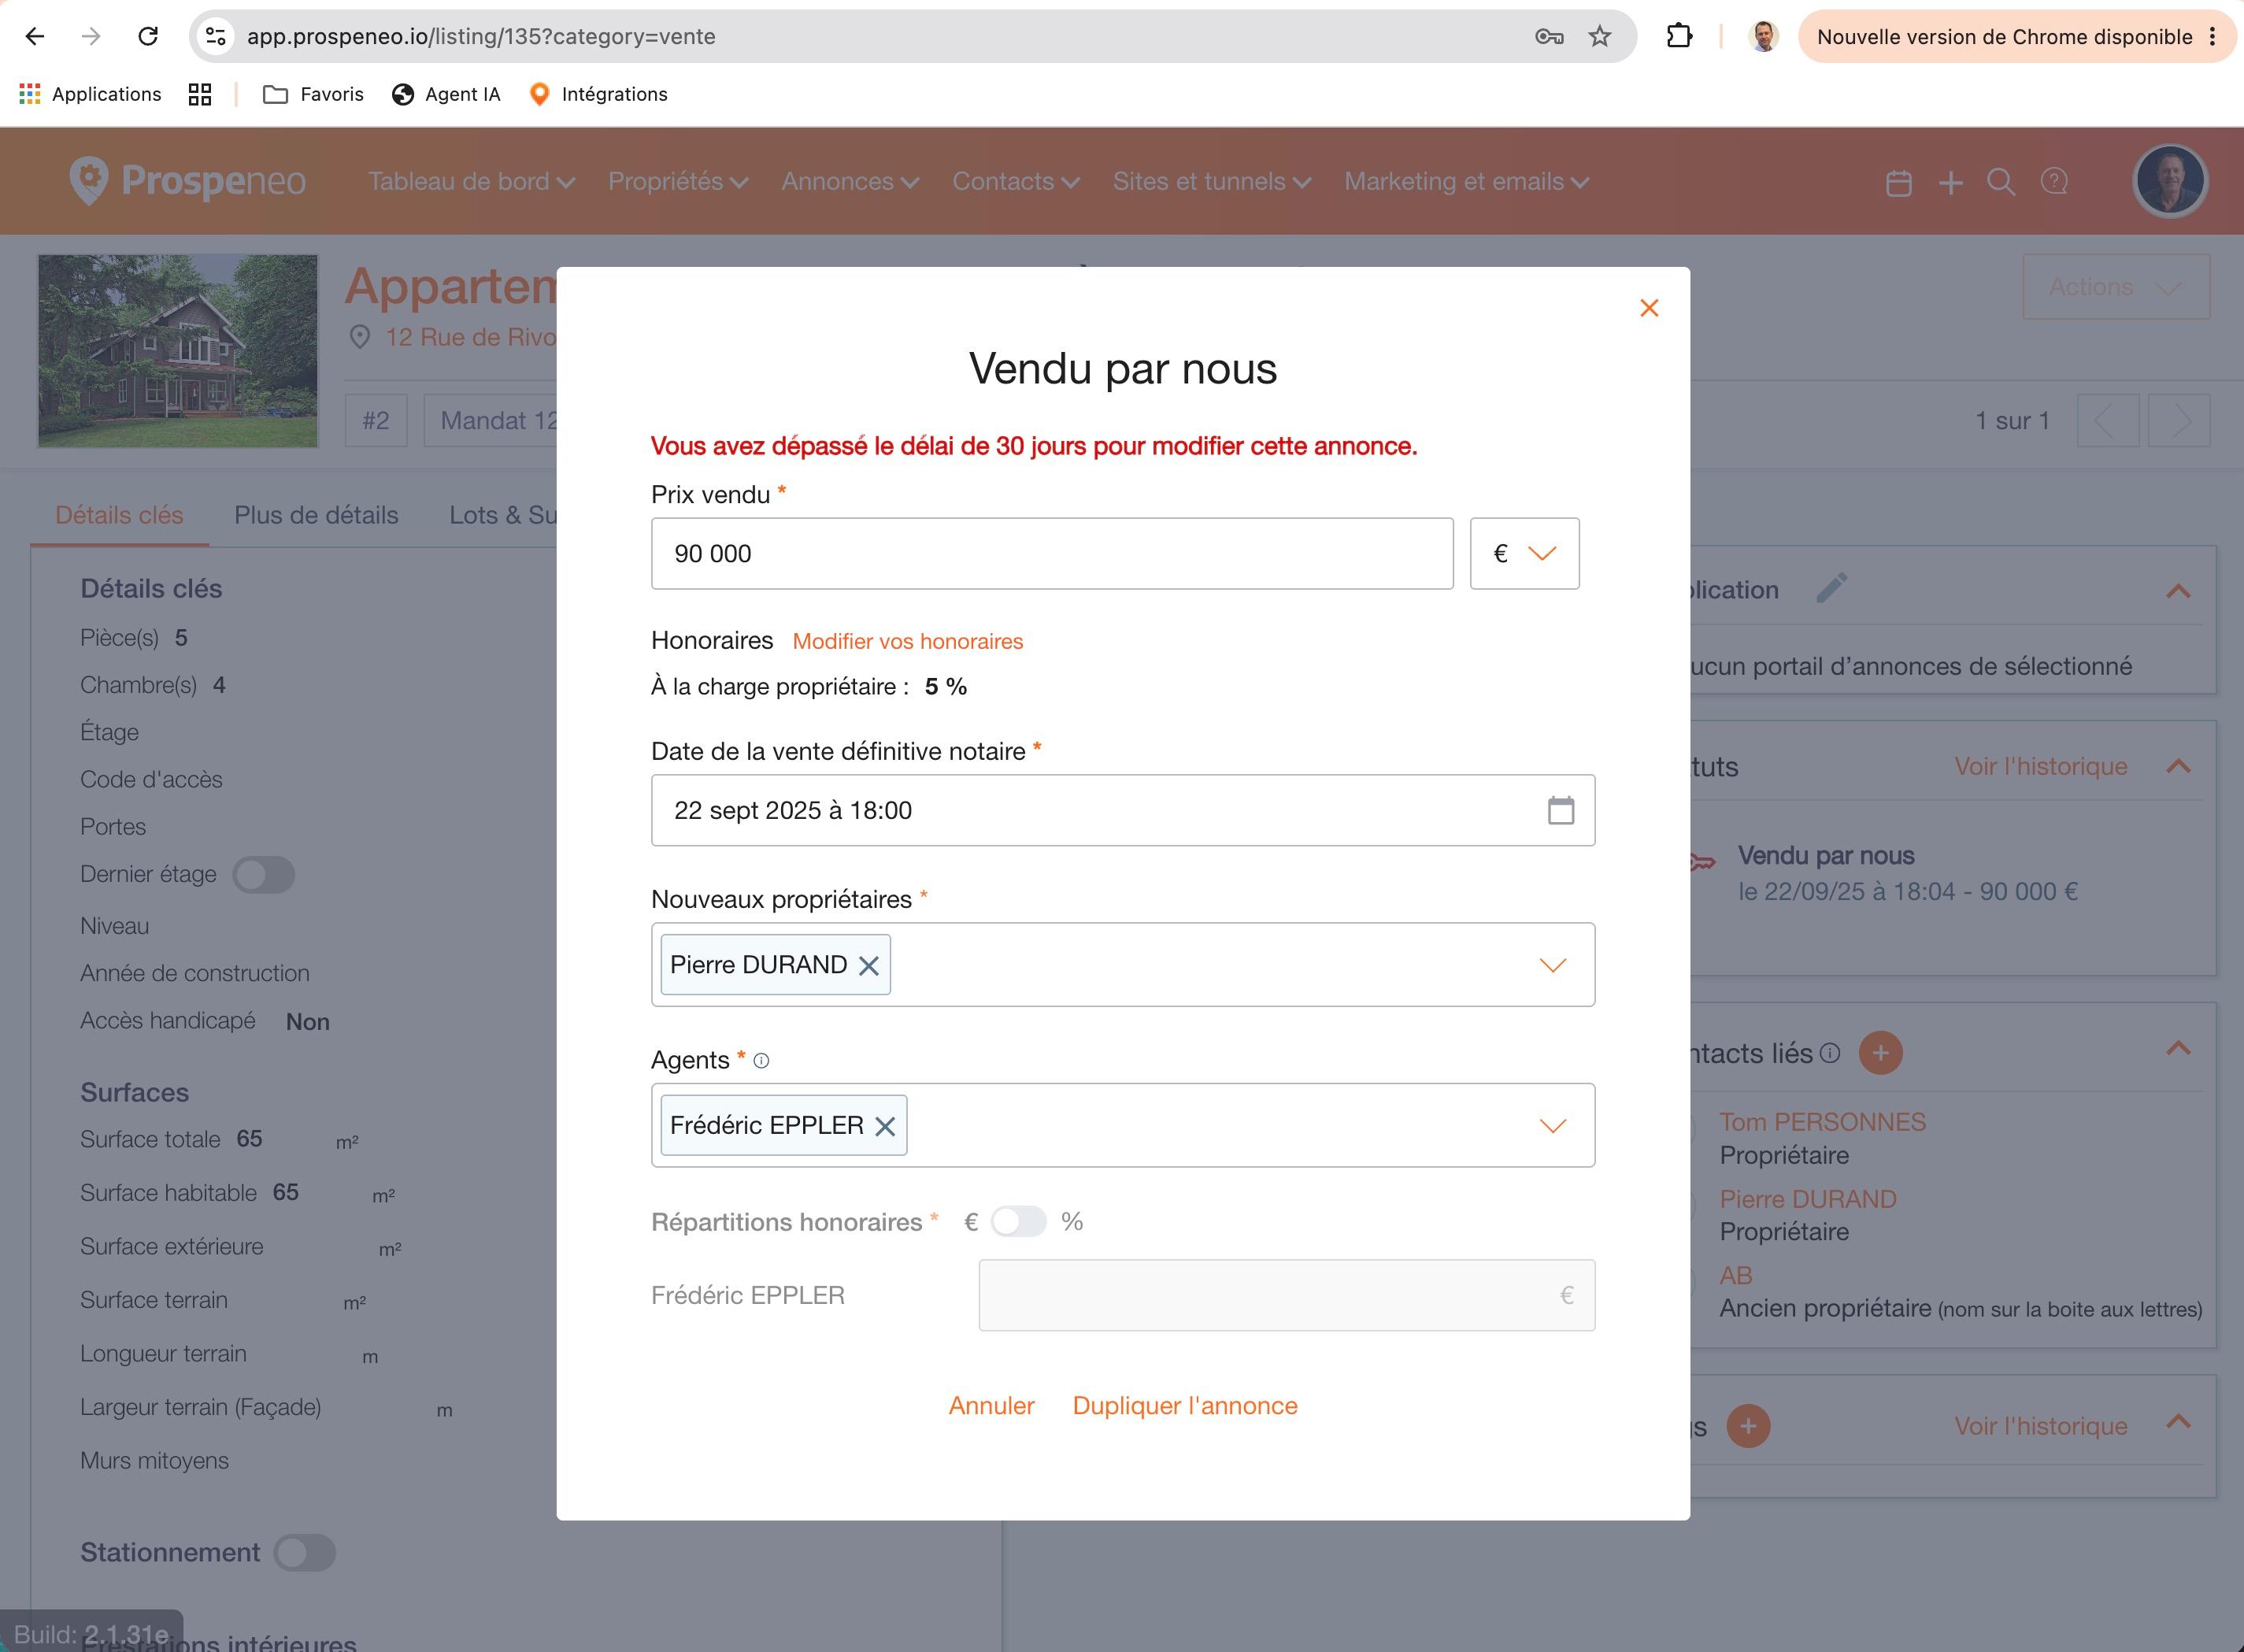
Task: Click the plus icon in header
Action: point(1950,182)
